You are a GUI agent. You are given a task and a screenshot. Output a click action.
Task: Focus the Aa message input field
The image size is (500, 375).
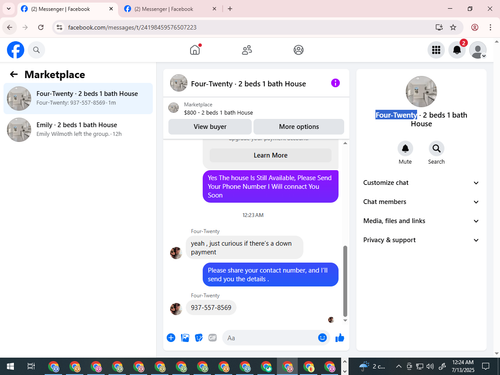[270, 338]
